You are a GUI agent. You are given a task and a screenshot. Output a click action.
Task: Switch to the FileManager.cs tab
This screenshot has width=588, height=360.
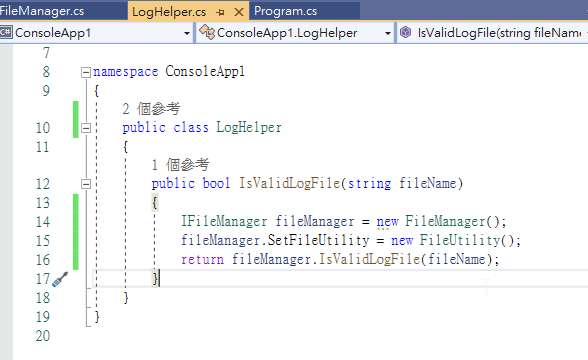click(x=42, y=11)
